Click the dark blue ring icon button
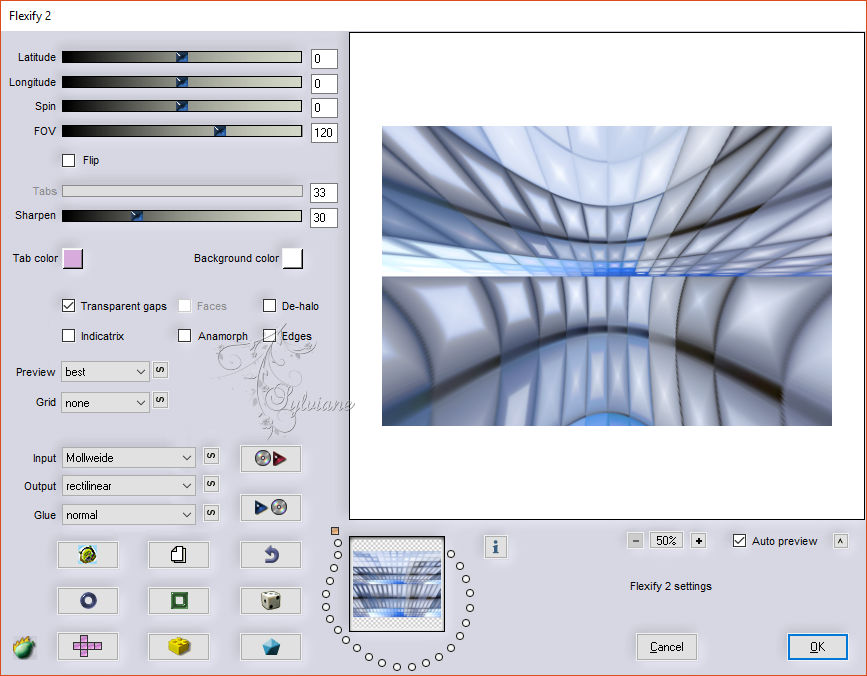The image size is (867, 676). point(88,600)
